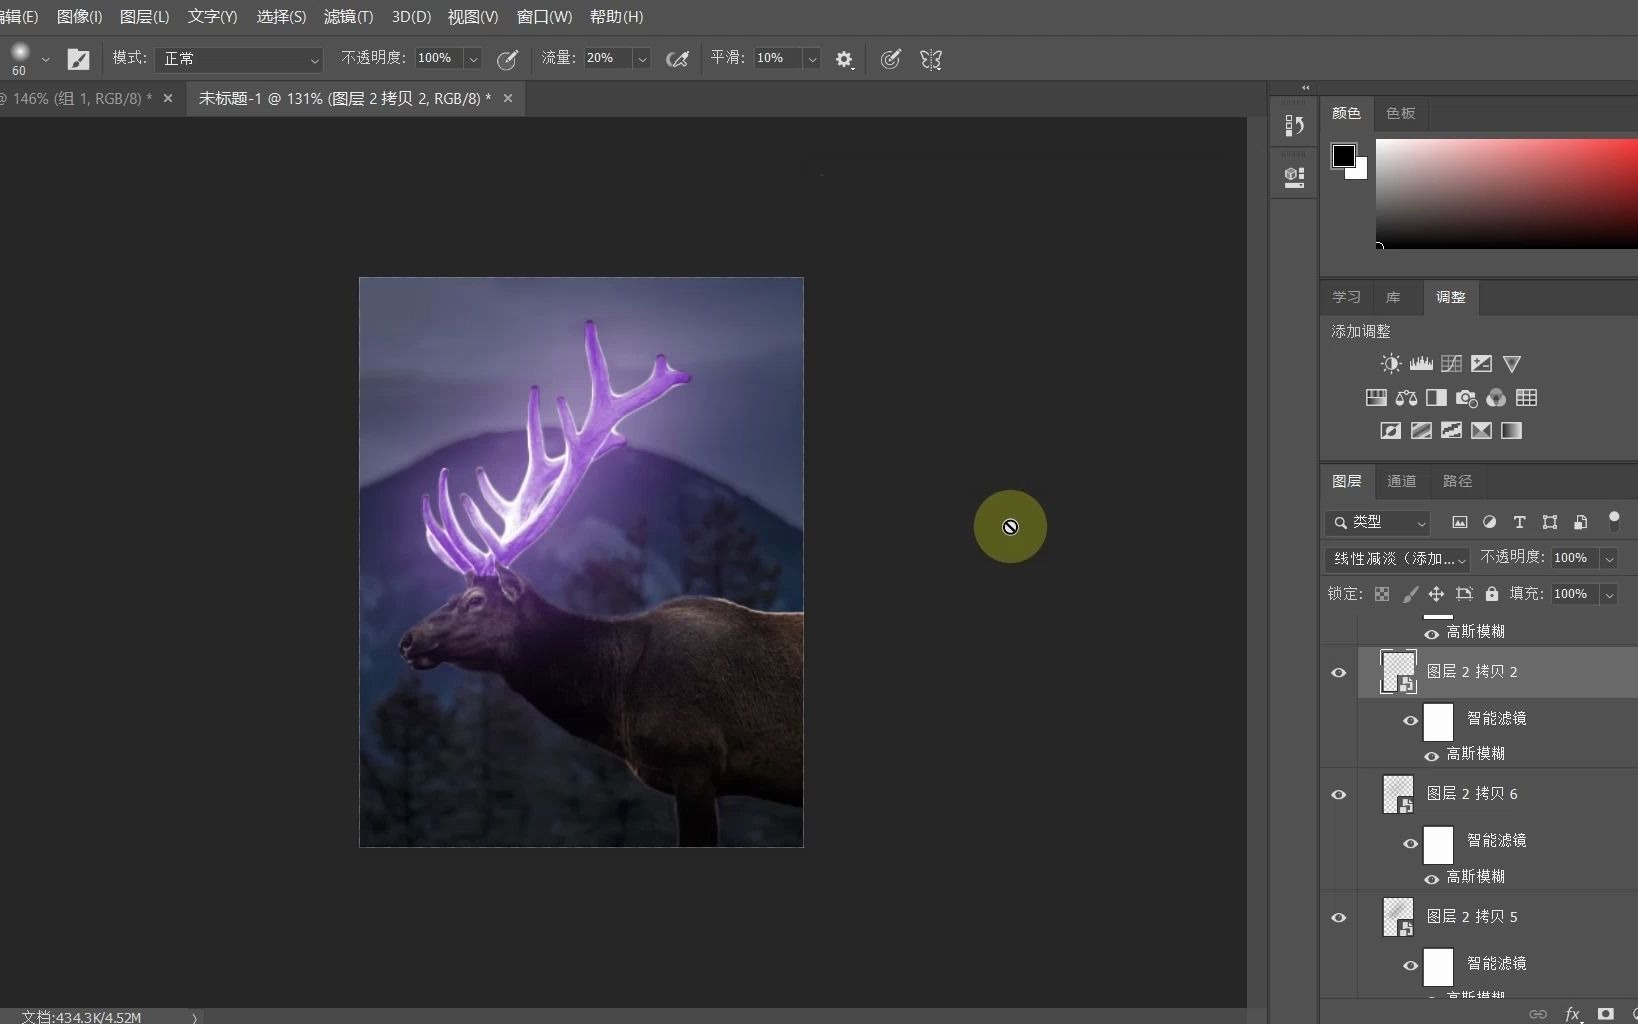The image size is (1638, 1024).
Task: Open smoothing 10% dropdown arrow
Action: 812,59
